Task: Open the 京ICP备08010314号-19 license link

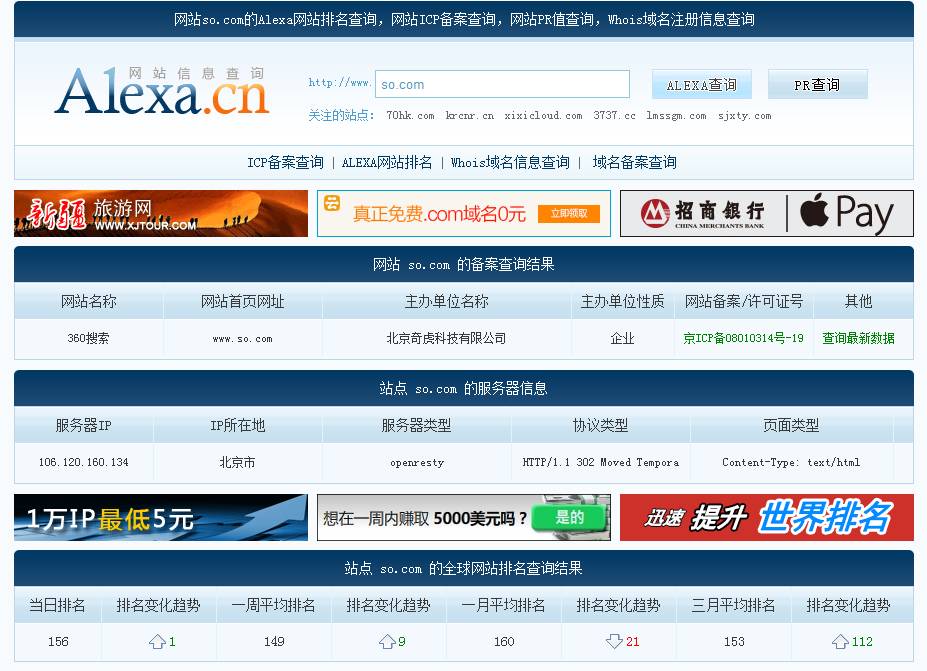Action: tap(743, 338)
